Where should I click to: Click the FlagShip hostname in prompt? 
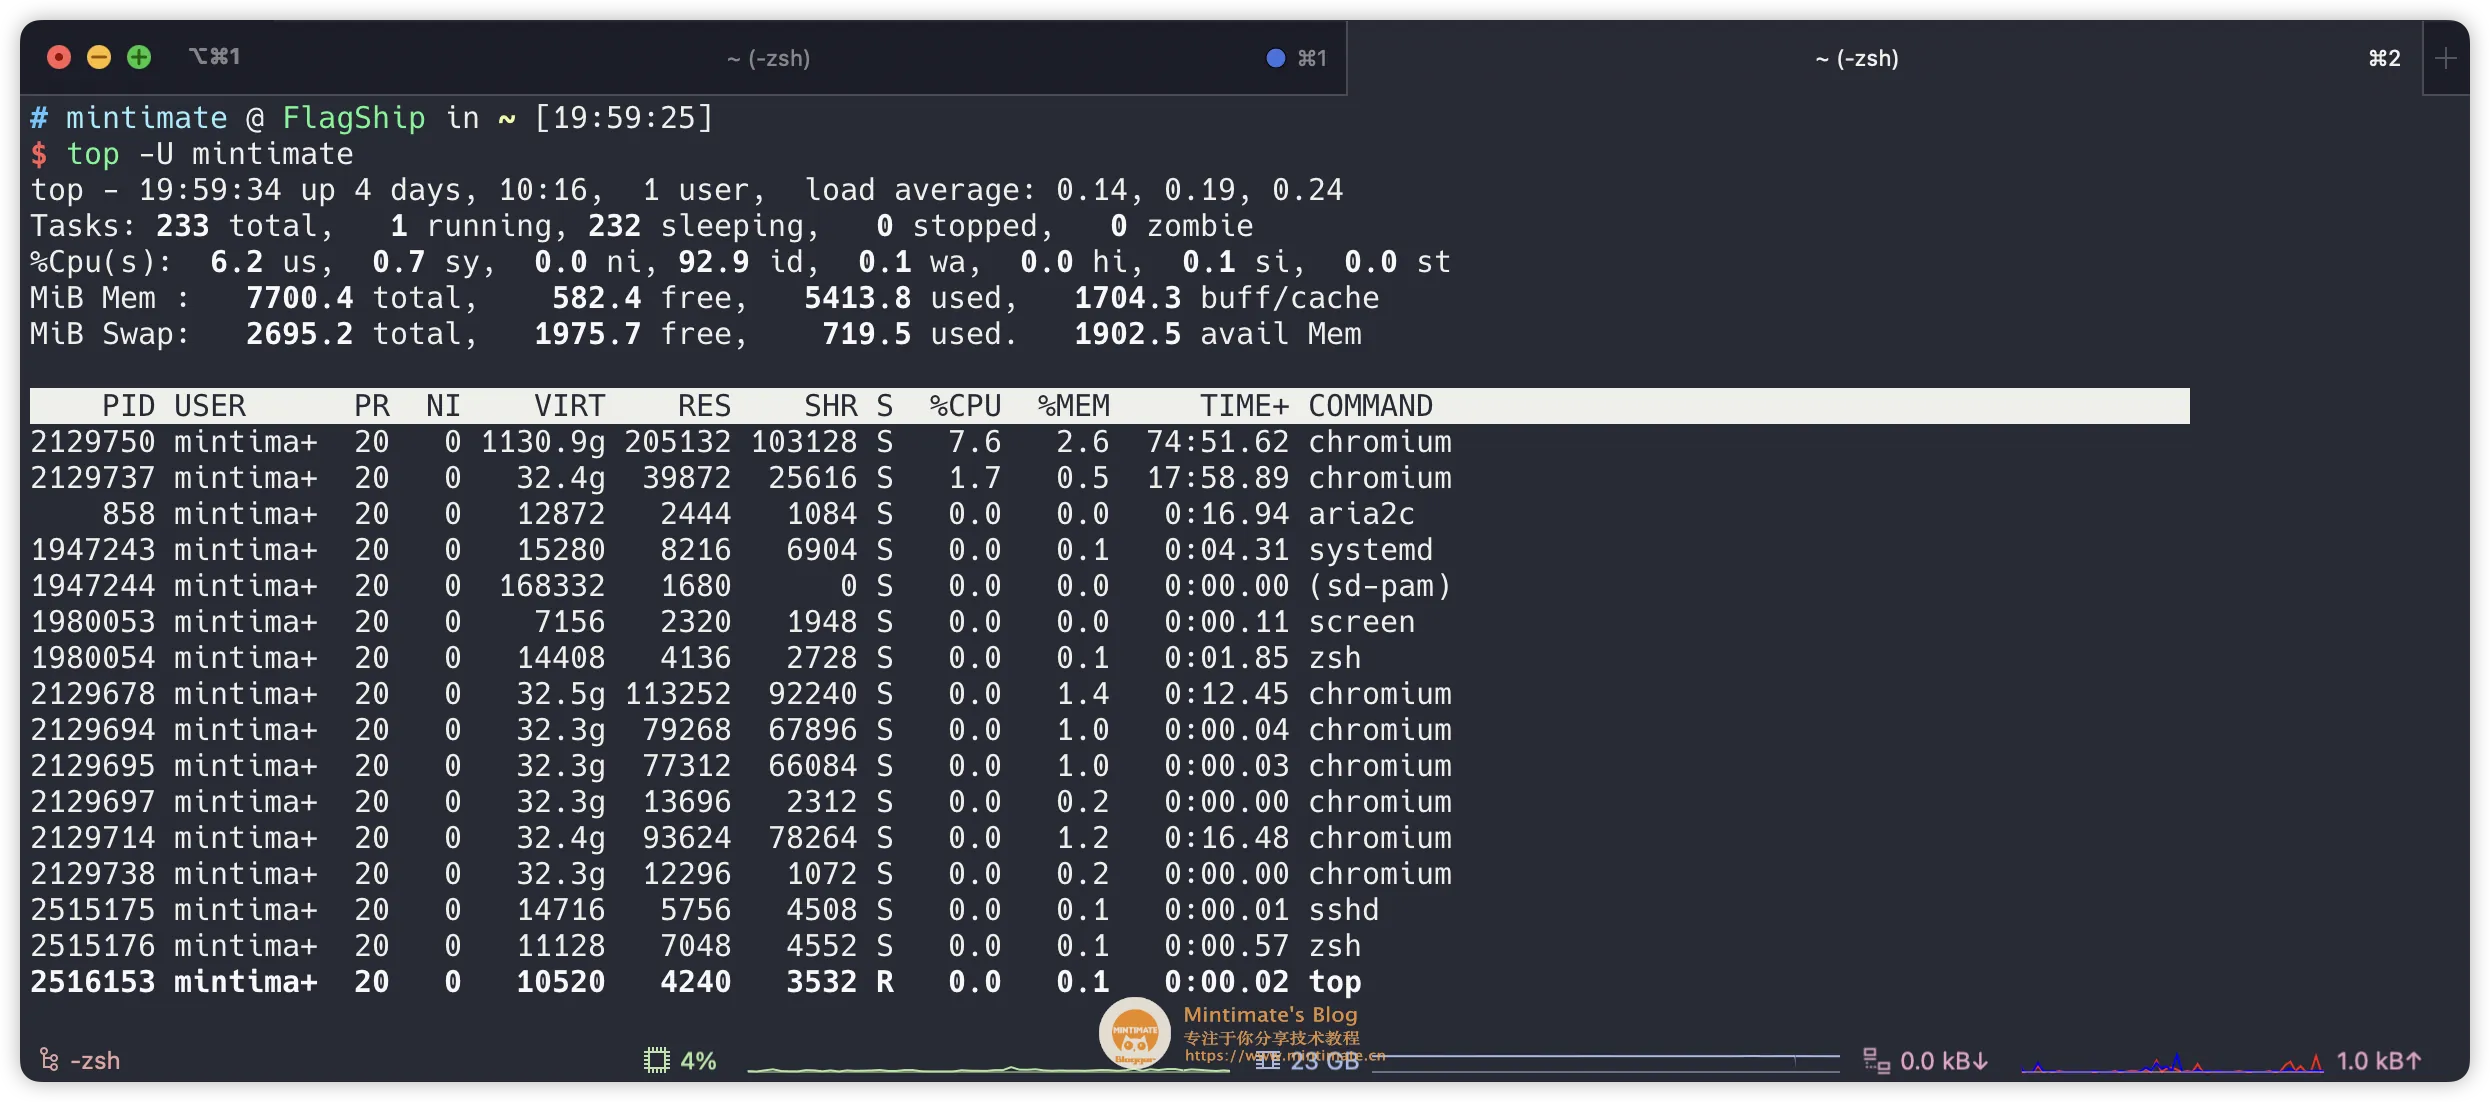tap(353, 118)
